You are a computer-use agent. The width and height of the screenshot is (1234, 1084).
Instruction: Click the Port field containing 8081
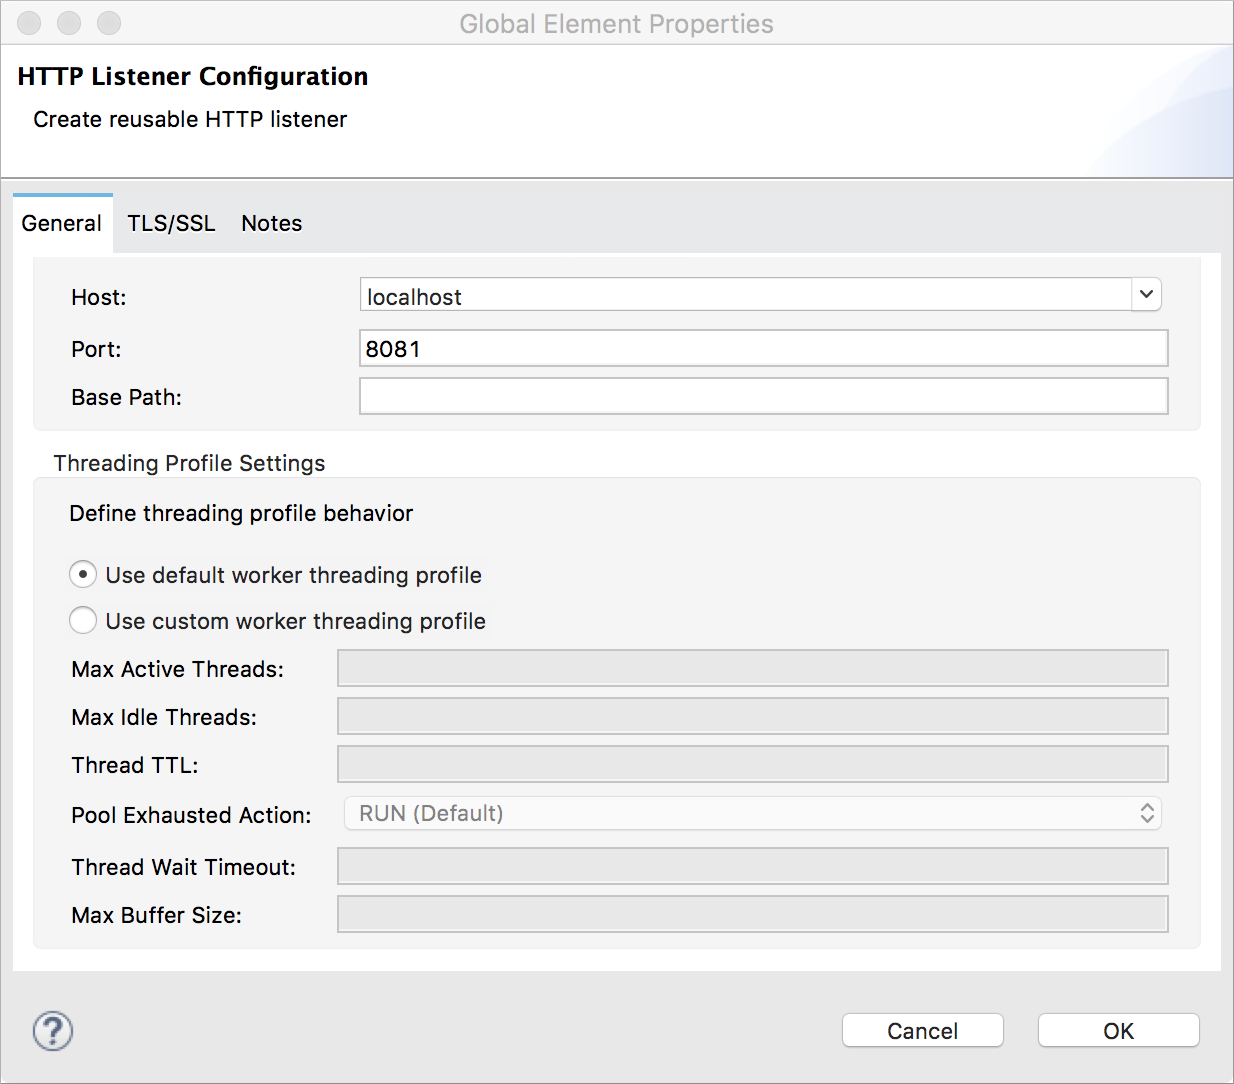click(763, 349)
